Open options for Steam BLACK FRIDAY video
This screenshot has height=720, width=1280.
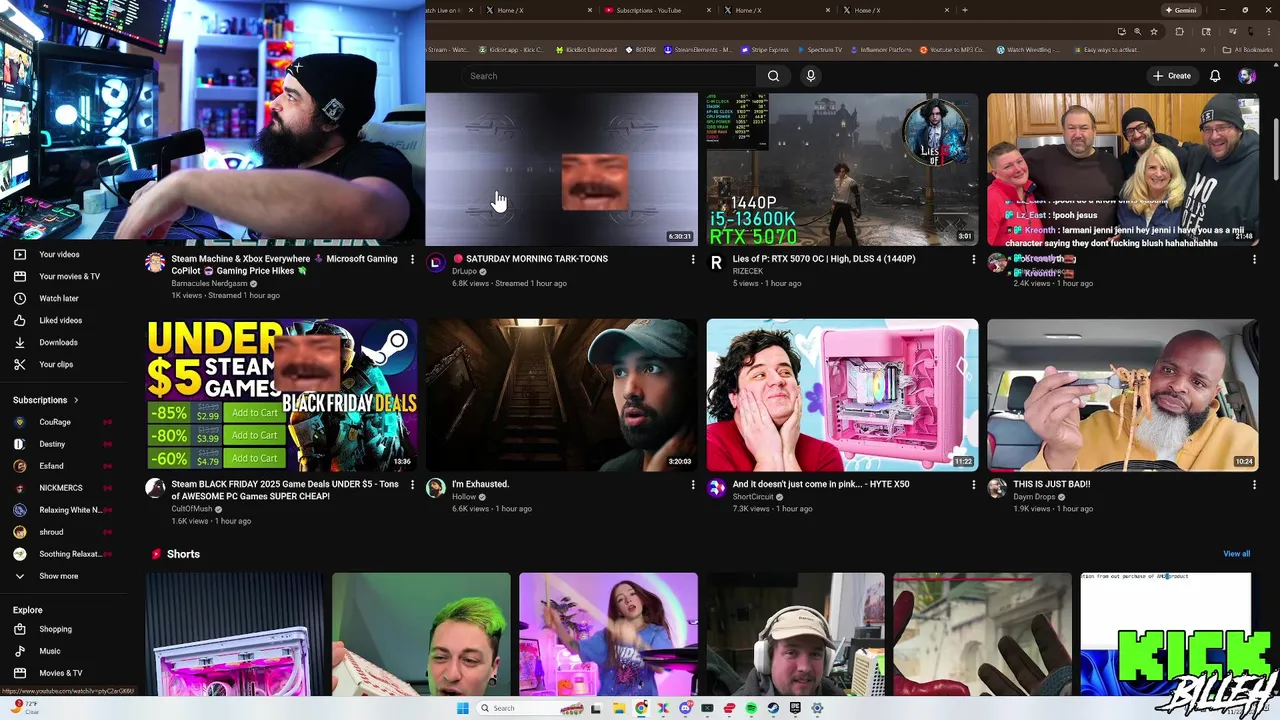(411, 484)
